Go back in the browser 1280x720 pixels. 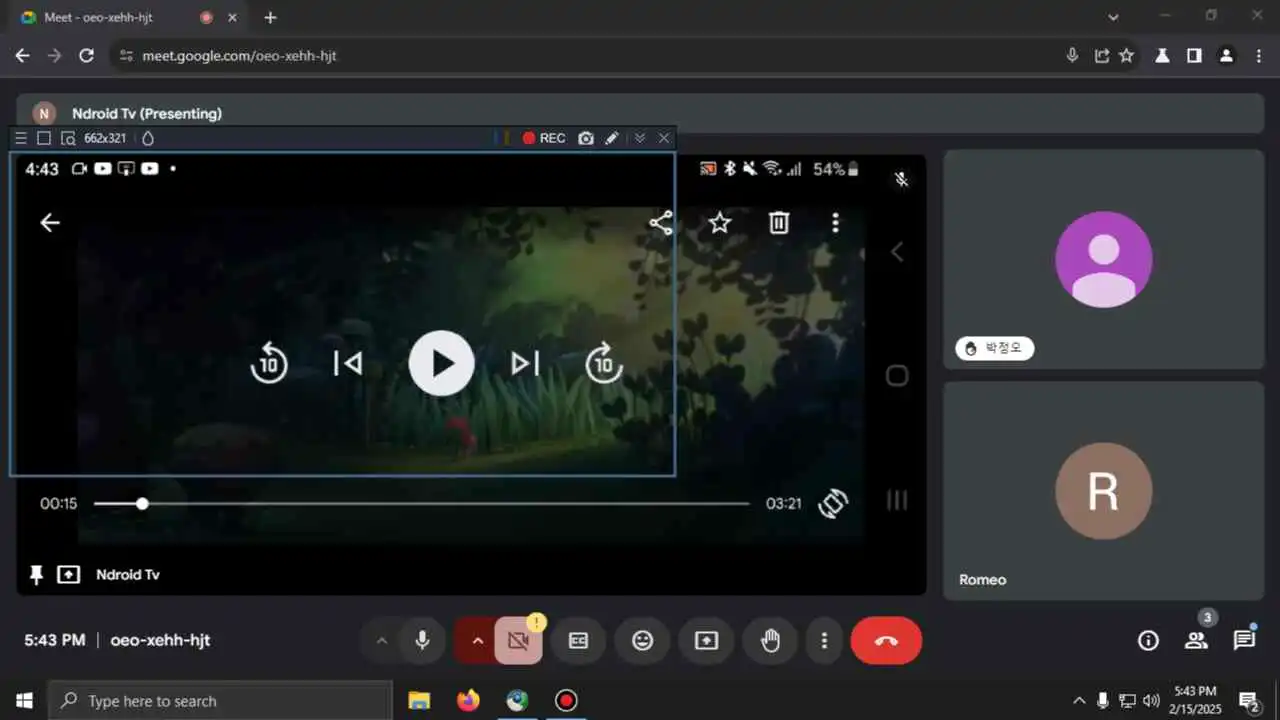tap(22, 56)
